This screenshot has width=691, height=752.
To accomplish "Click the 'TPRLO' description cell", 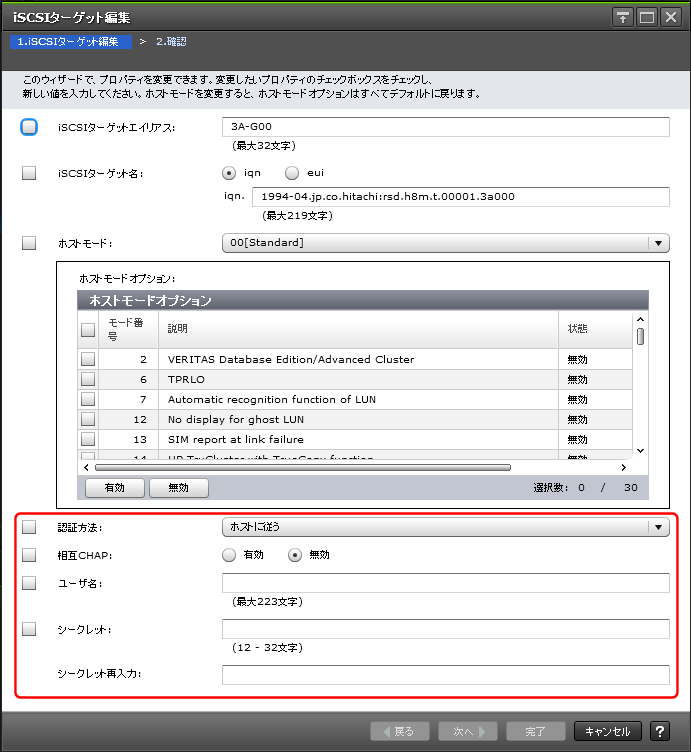I will pyautogui.click(x=358, y=379).
